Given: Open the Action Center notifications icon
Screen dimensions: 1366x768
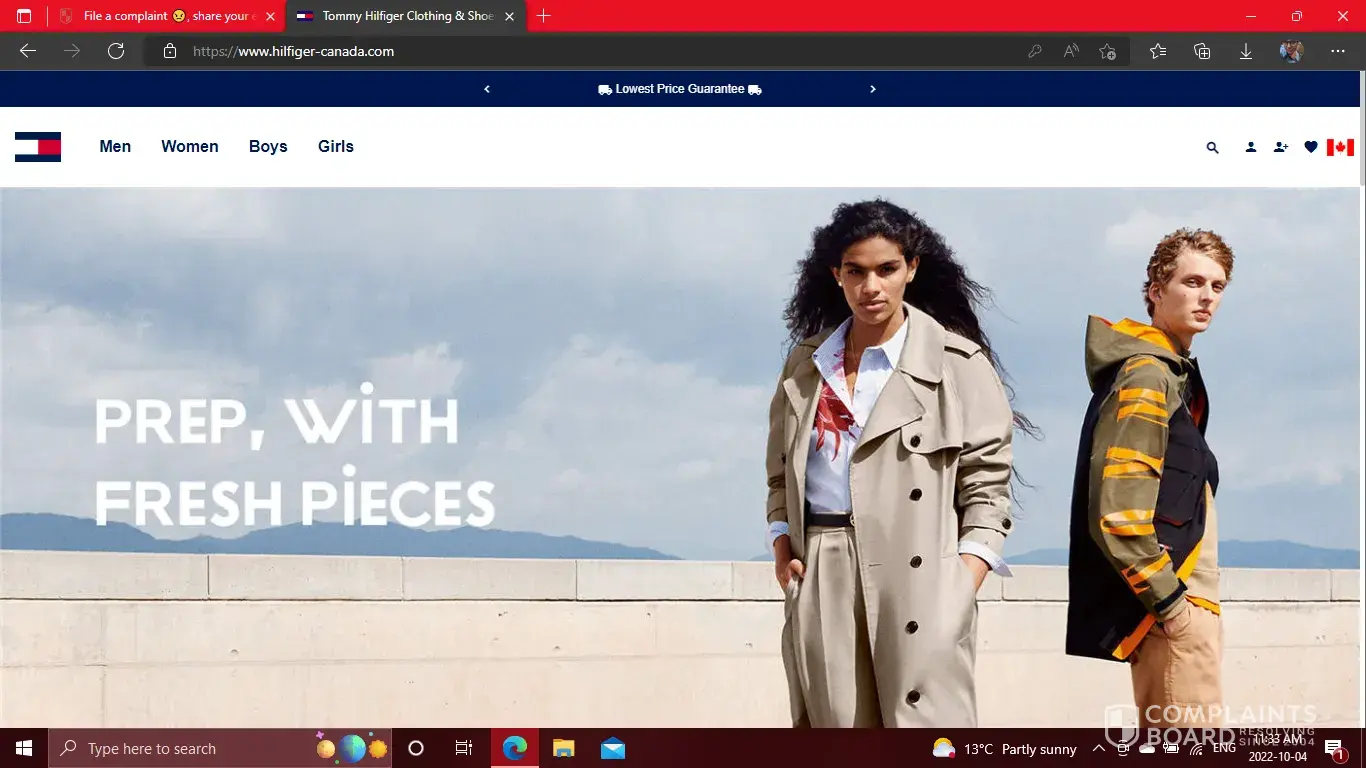Looking at the screenshot, I should click(x=1335, y=748).
